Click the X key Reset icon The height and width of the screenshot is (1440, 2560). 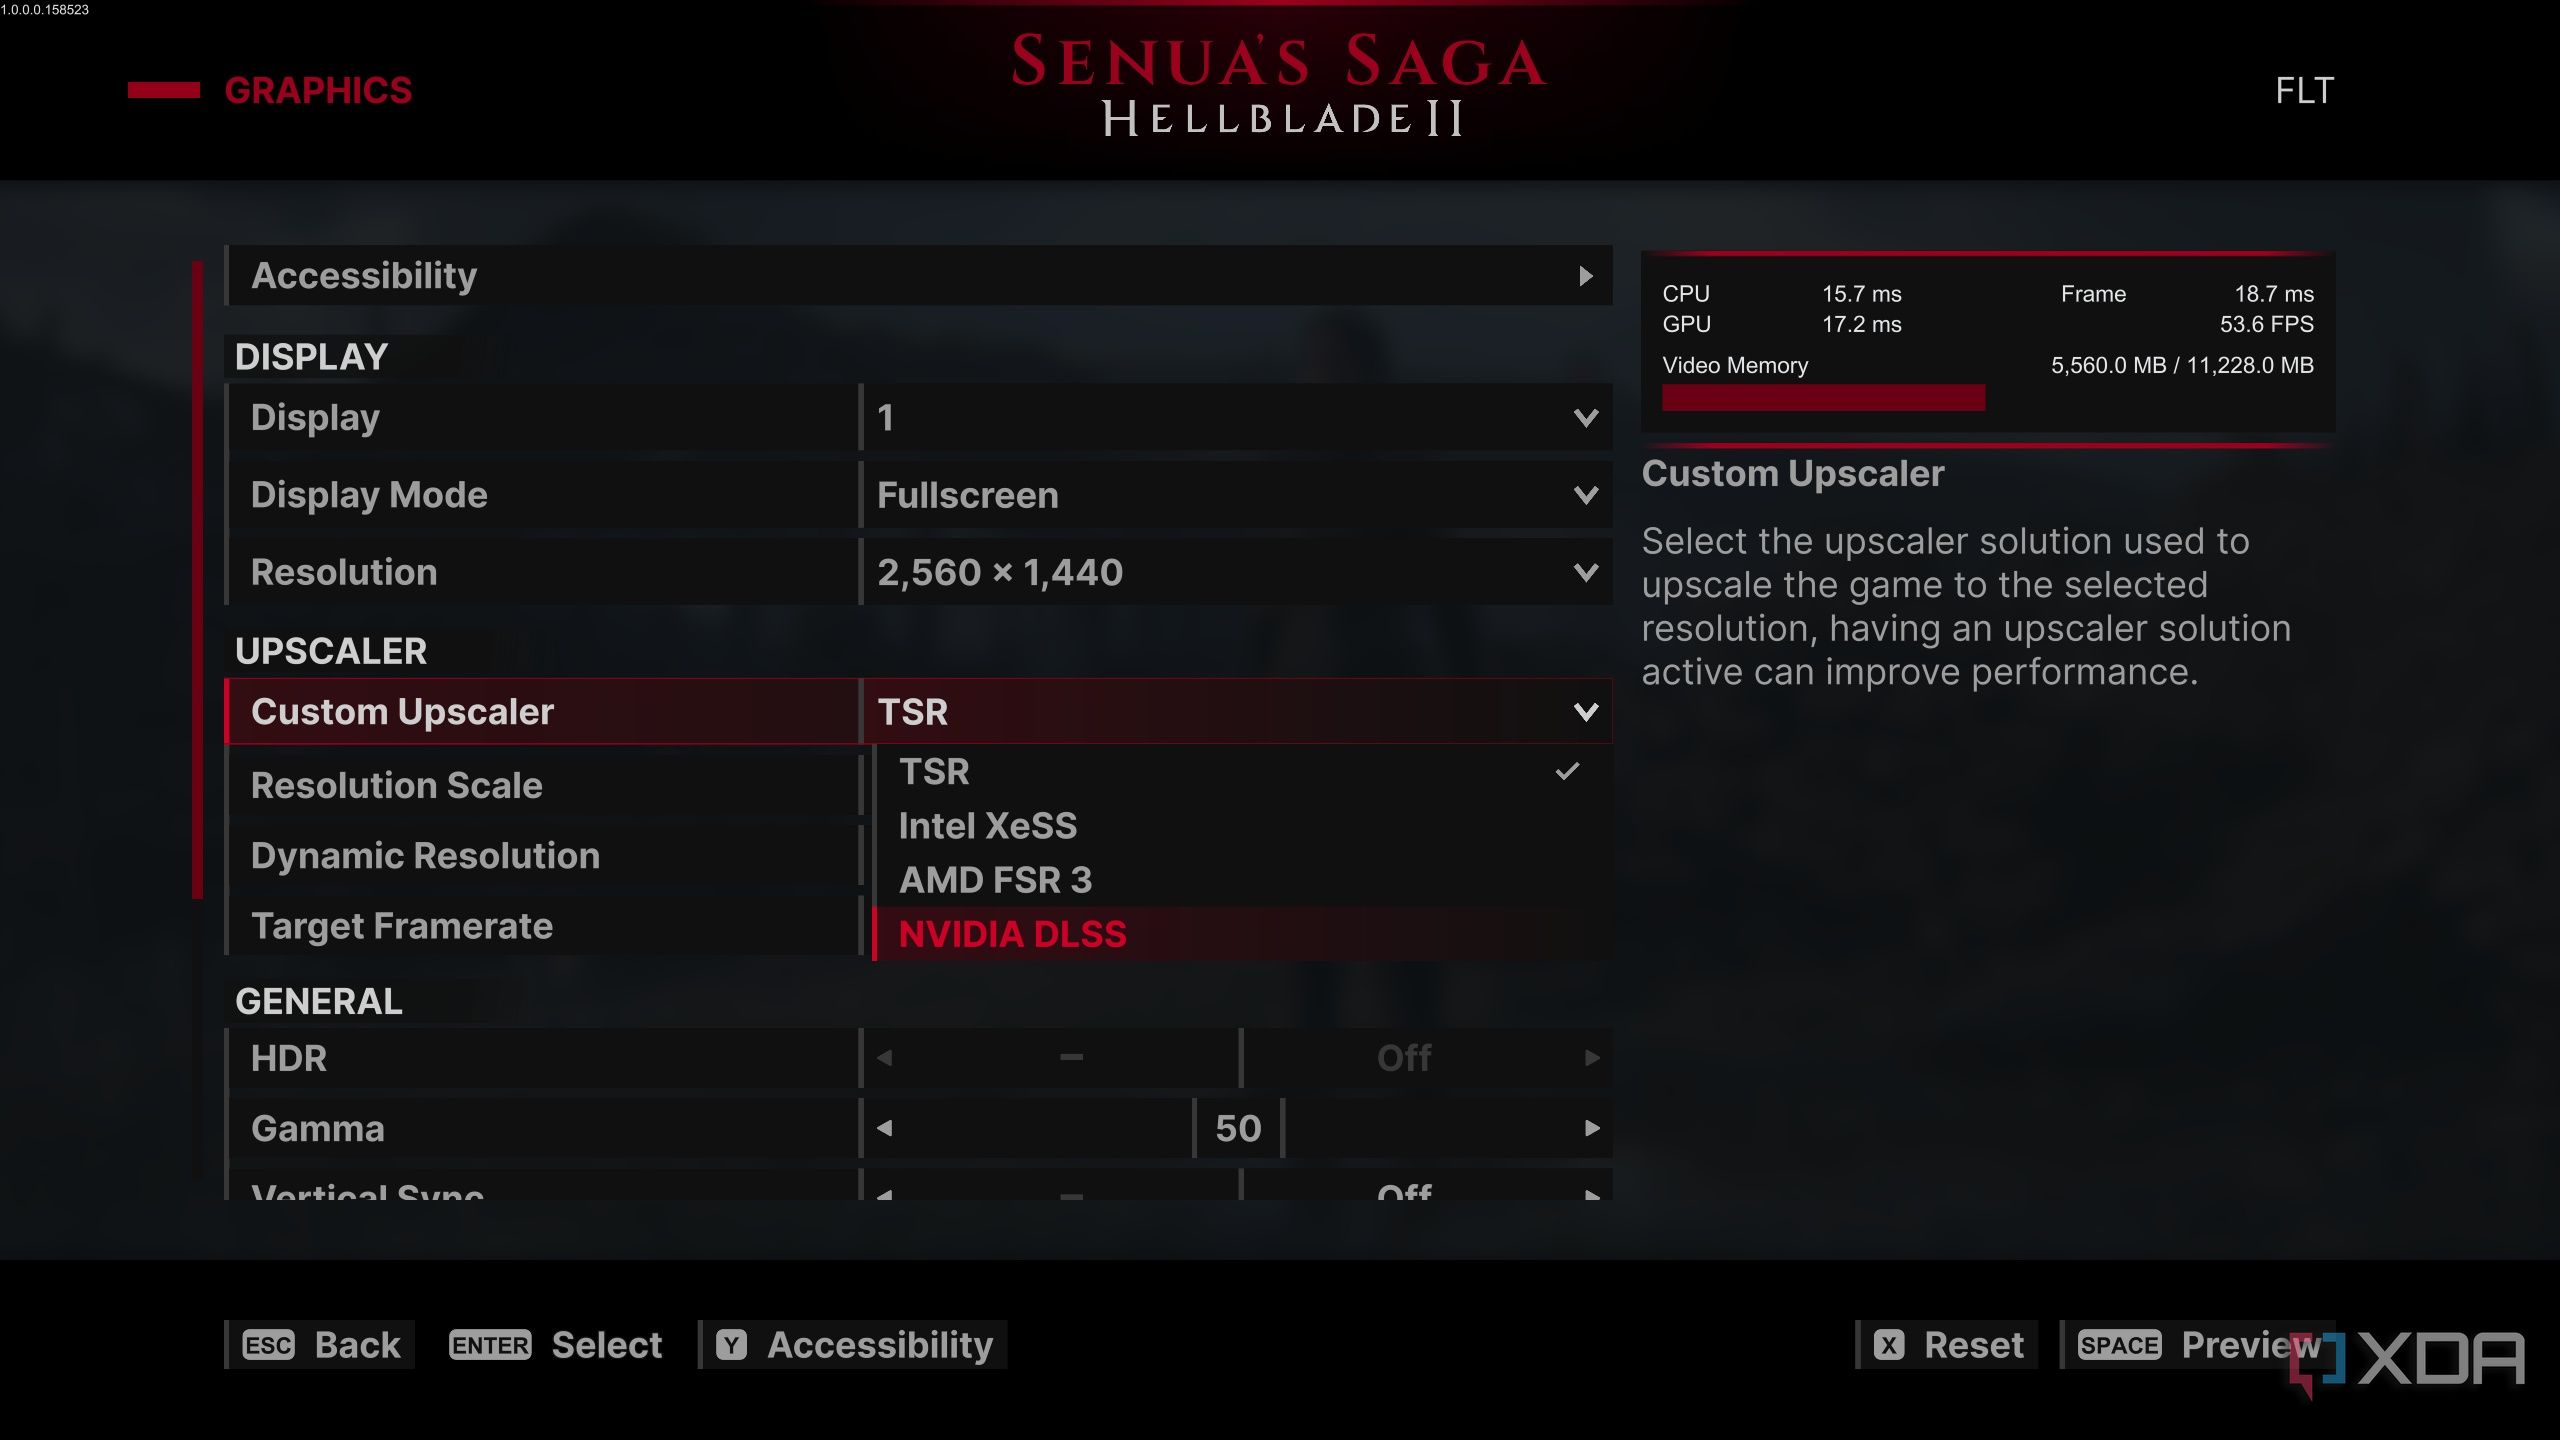[x=1889, y=1345]
